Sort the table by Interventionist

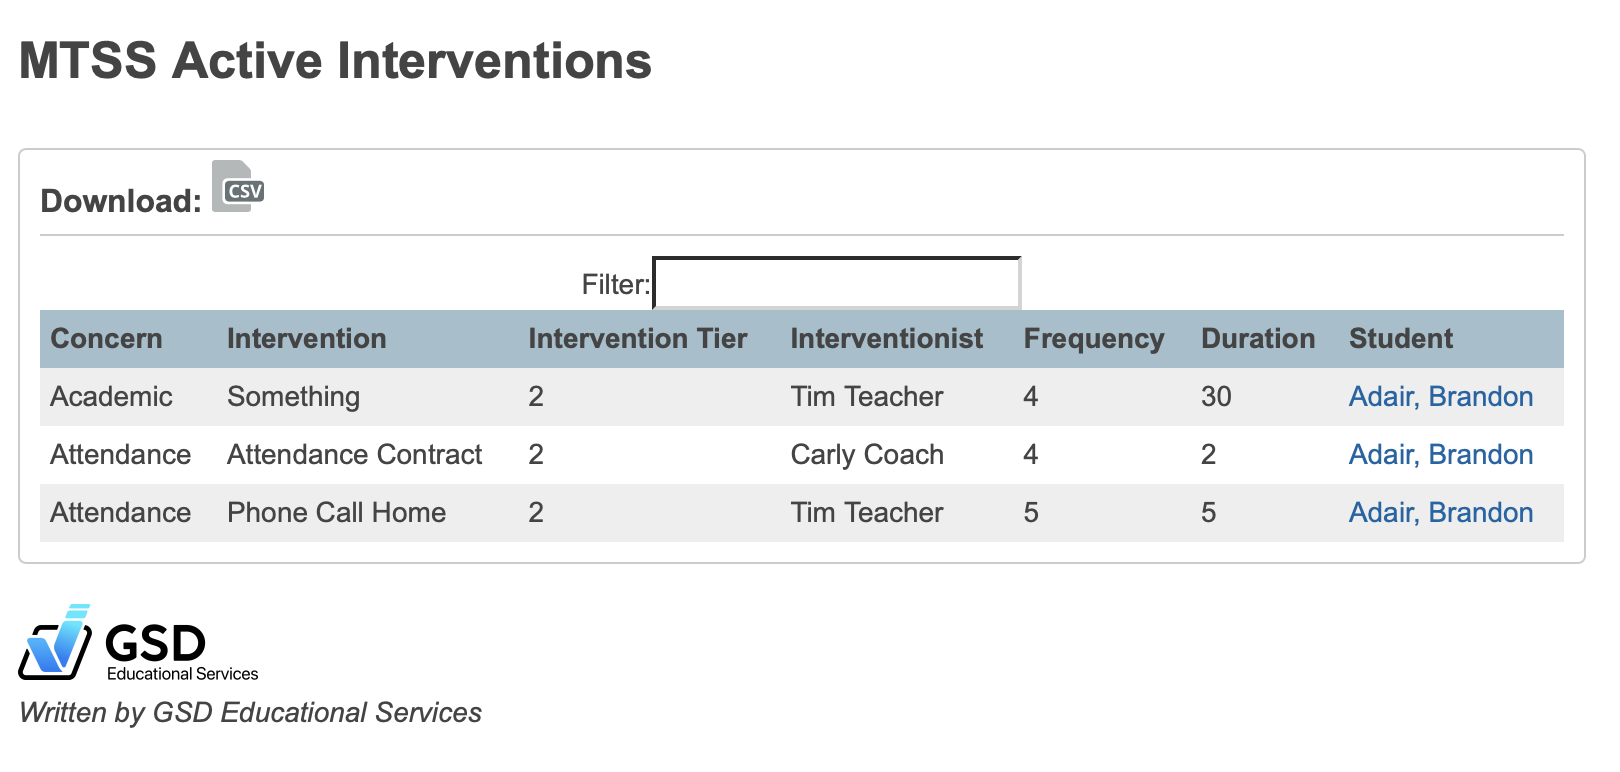(x=886, y=339)
